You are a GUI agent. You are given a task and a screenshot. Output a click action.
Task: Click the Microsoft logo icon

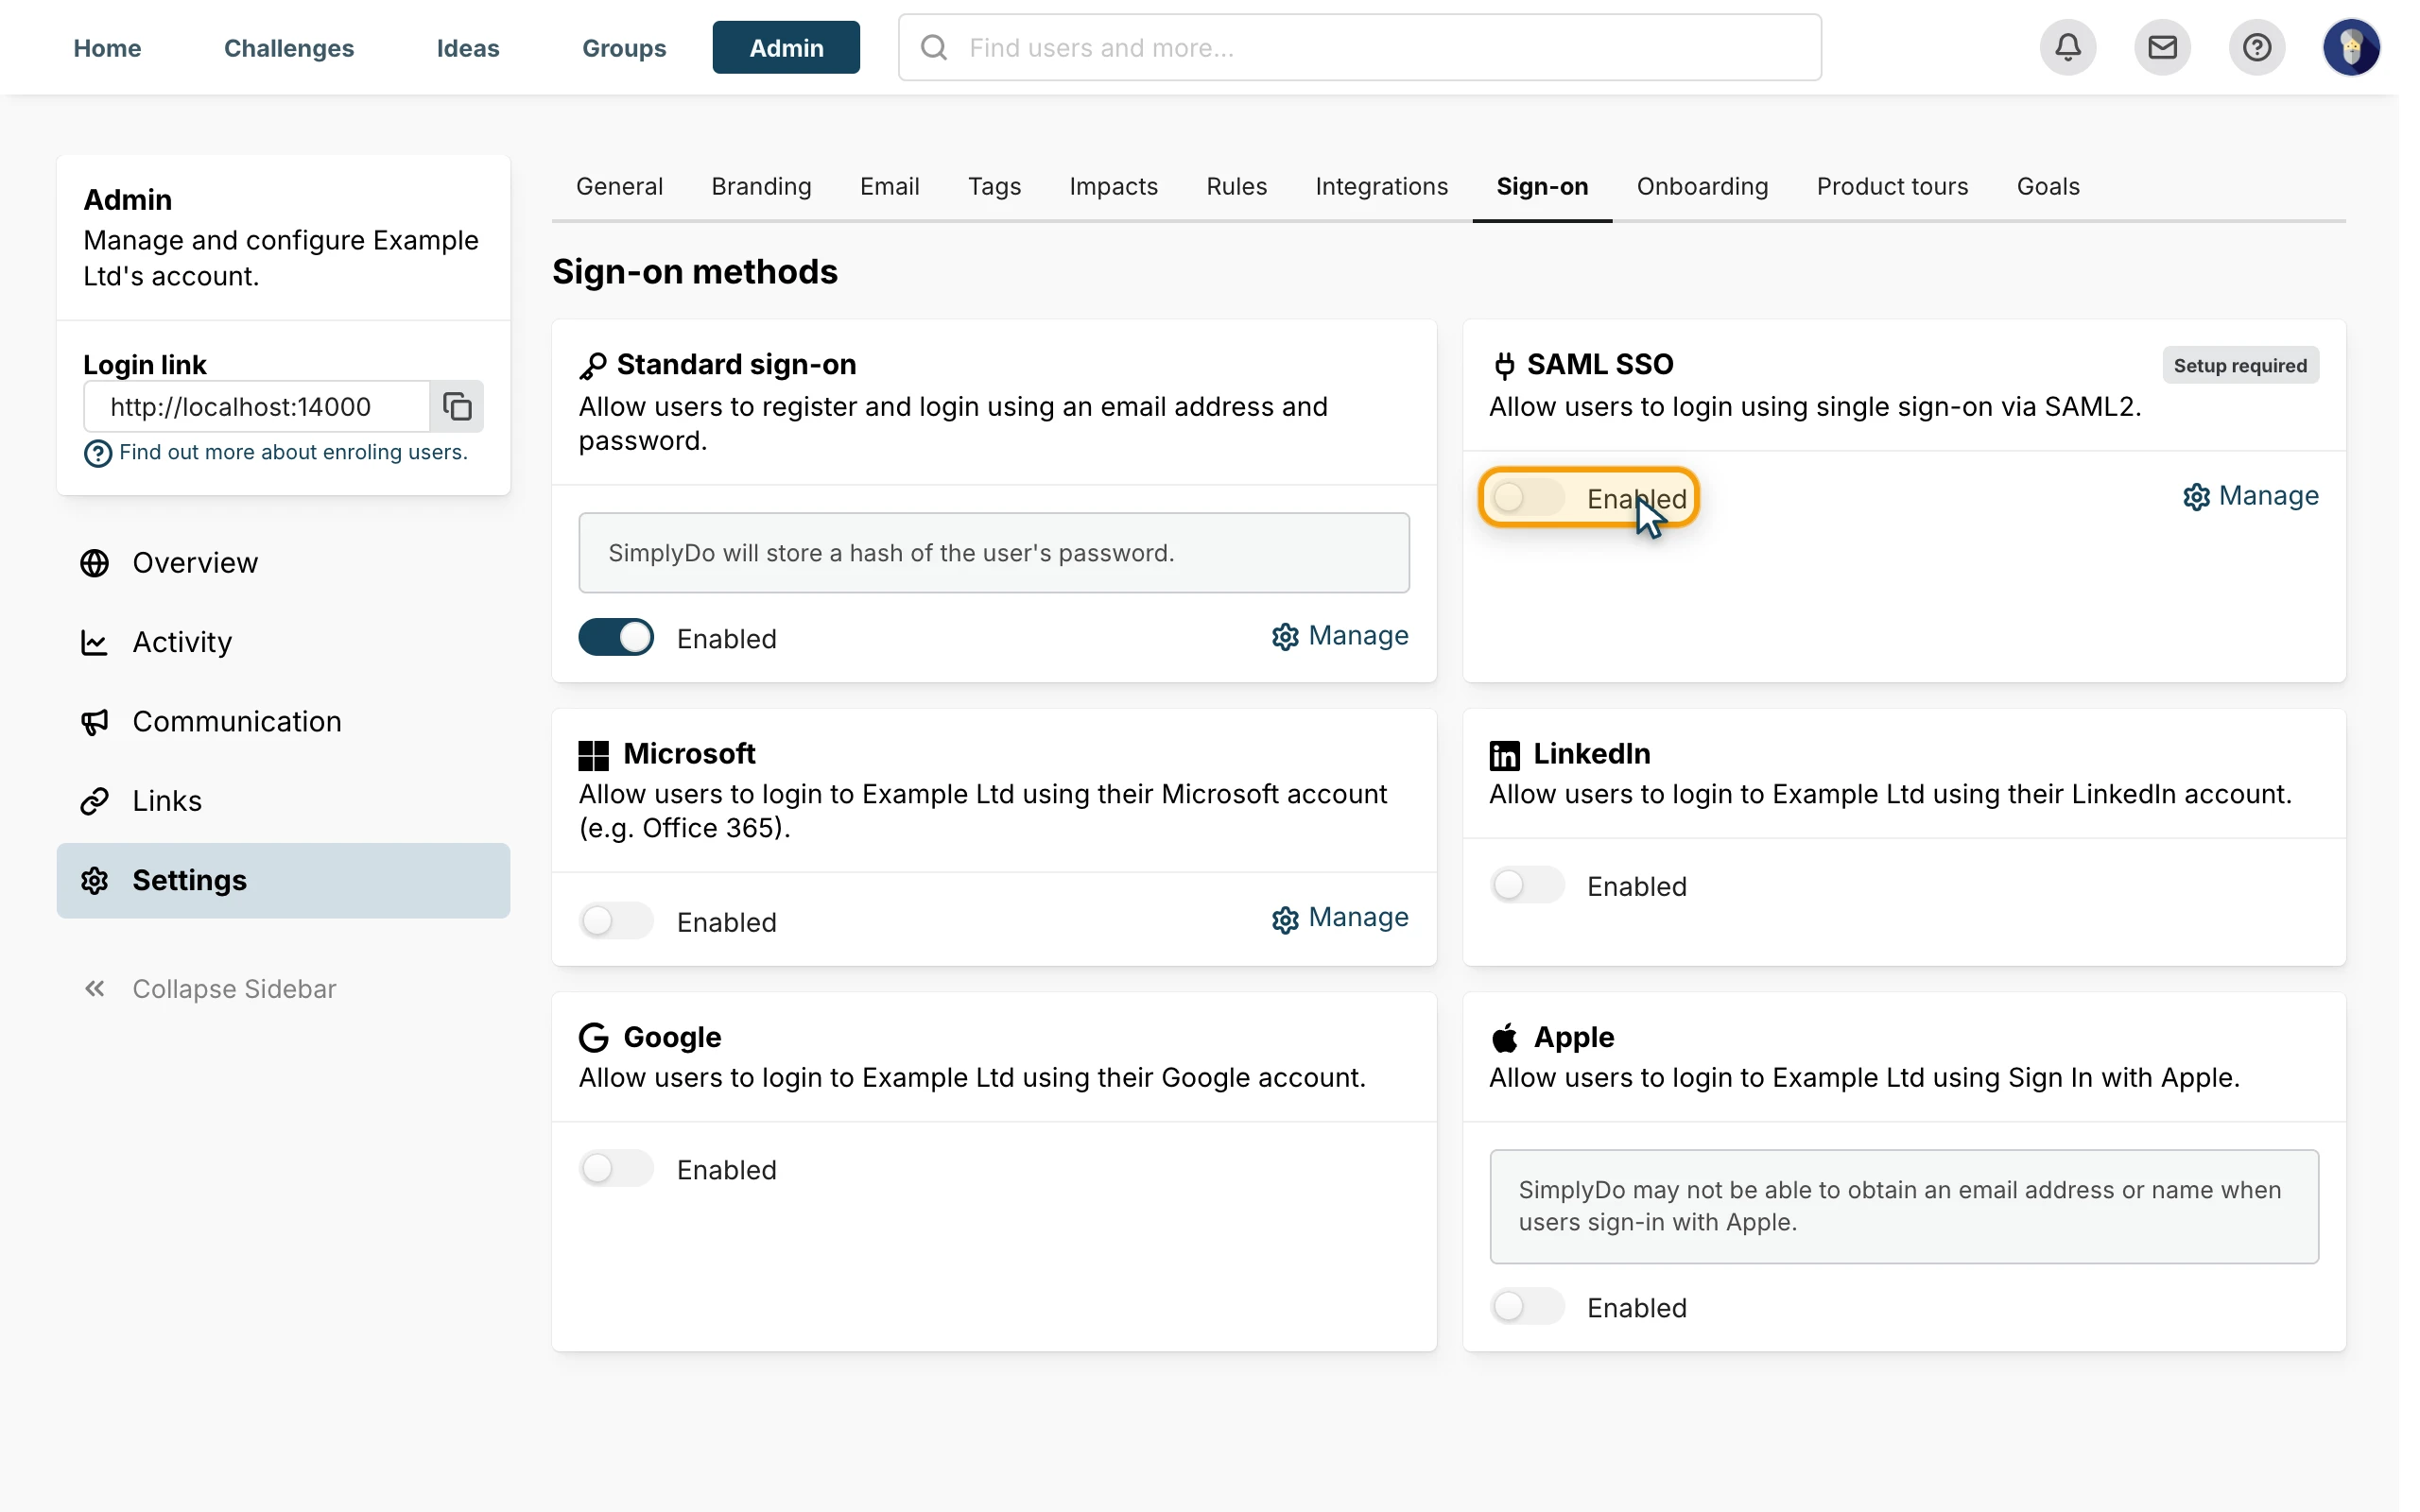pos(593,755)
